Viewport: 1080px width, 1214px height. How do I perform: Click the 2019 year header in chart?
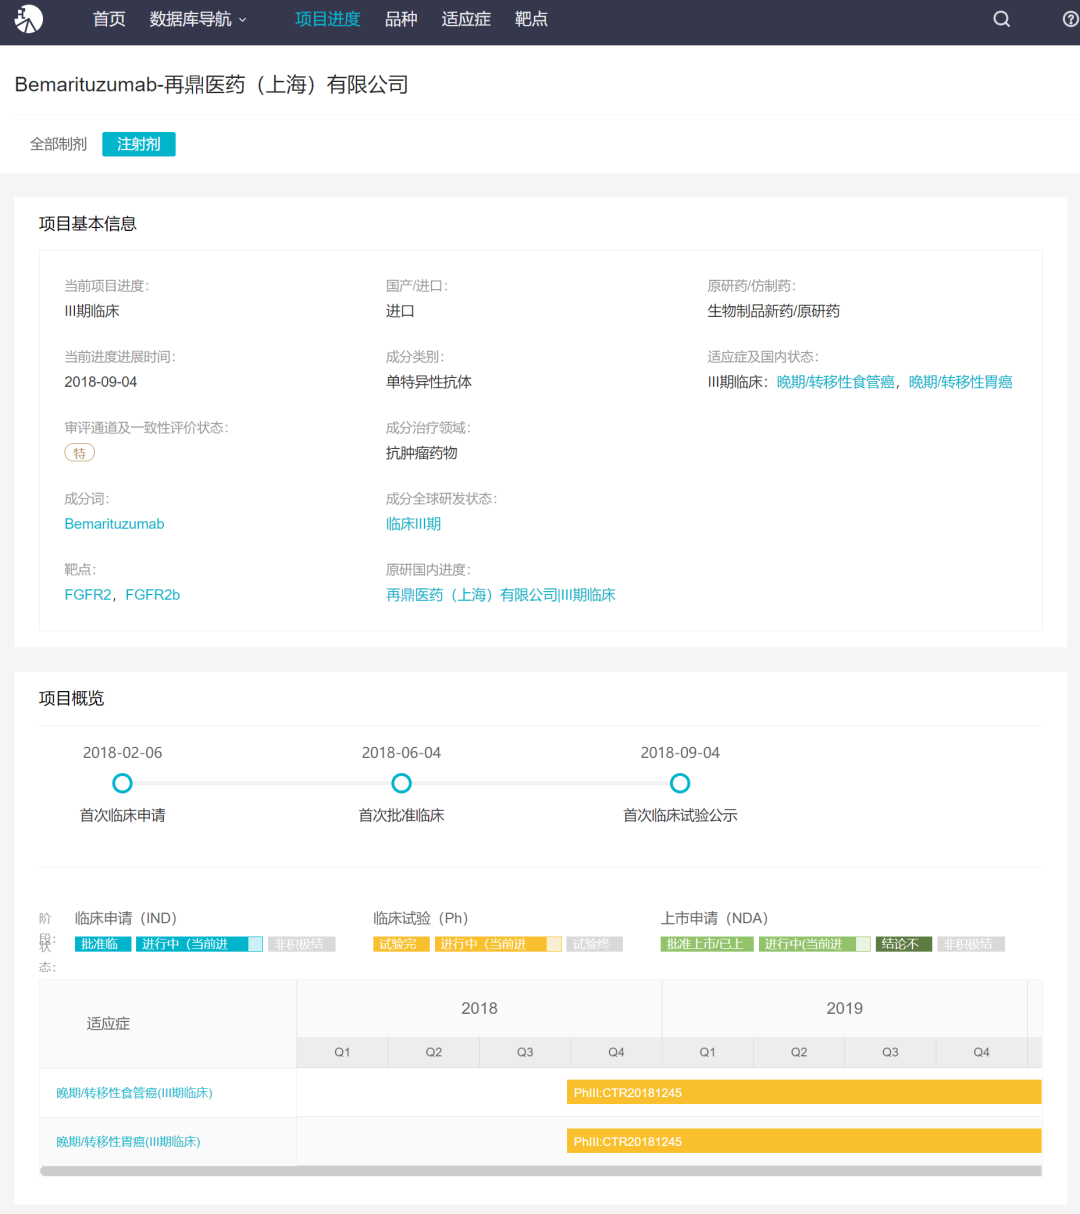tap(845, 1009)
